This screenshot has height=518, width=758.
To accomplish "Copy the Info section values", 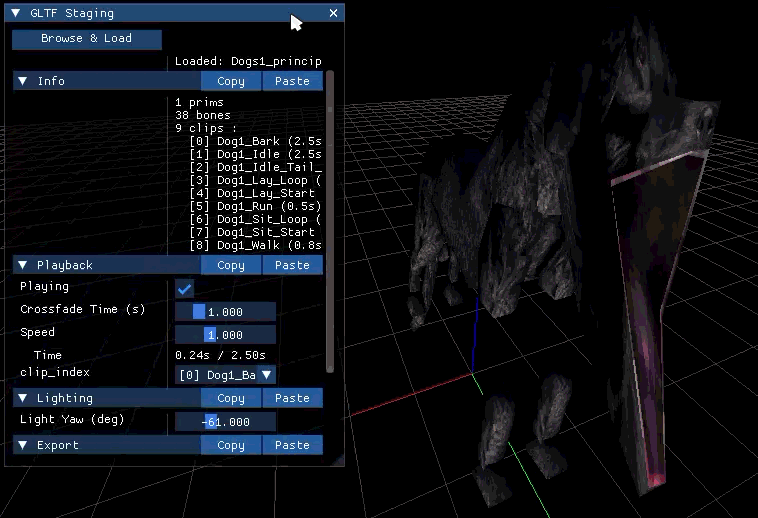I will click(x=231, y=81).
